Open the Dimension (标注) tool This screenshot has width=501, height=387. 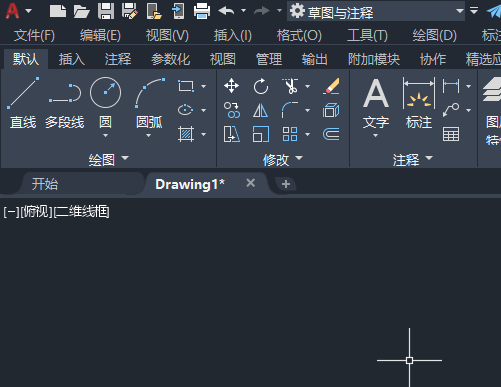419,103
